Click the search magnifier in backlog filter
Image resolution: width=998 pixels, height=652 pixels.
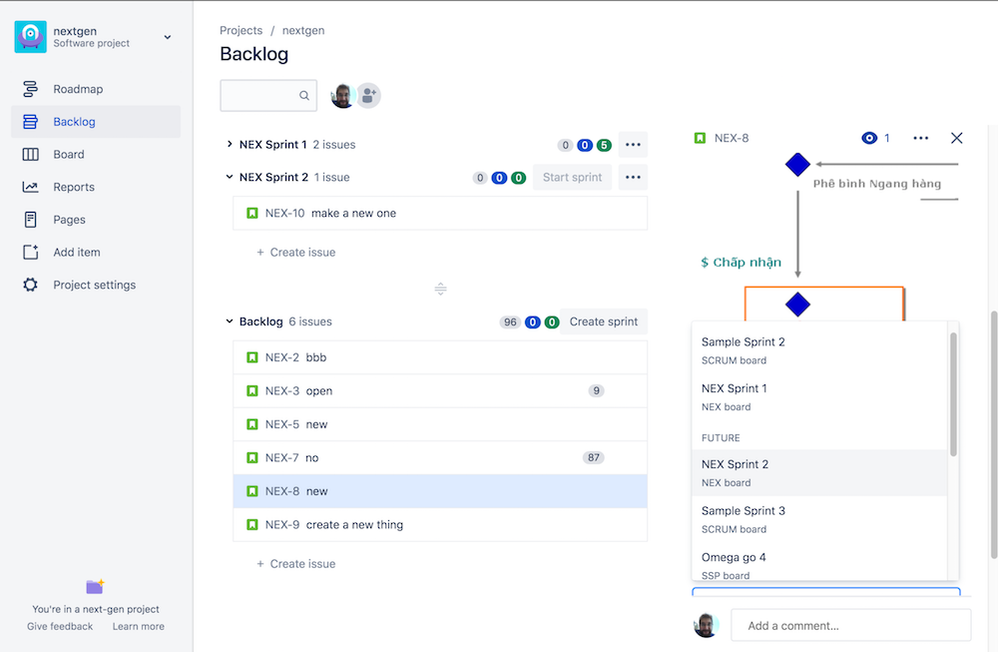tap(304, 96)
